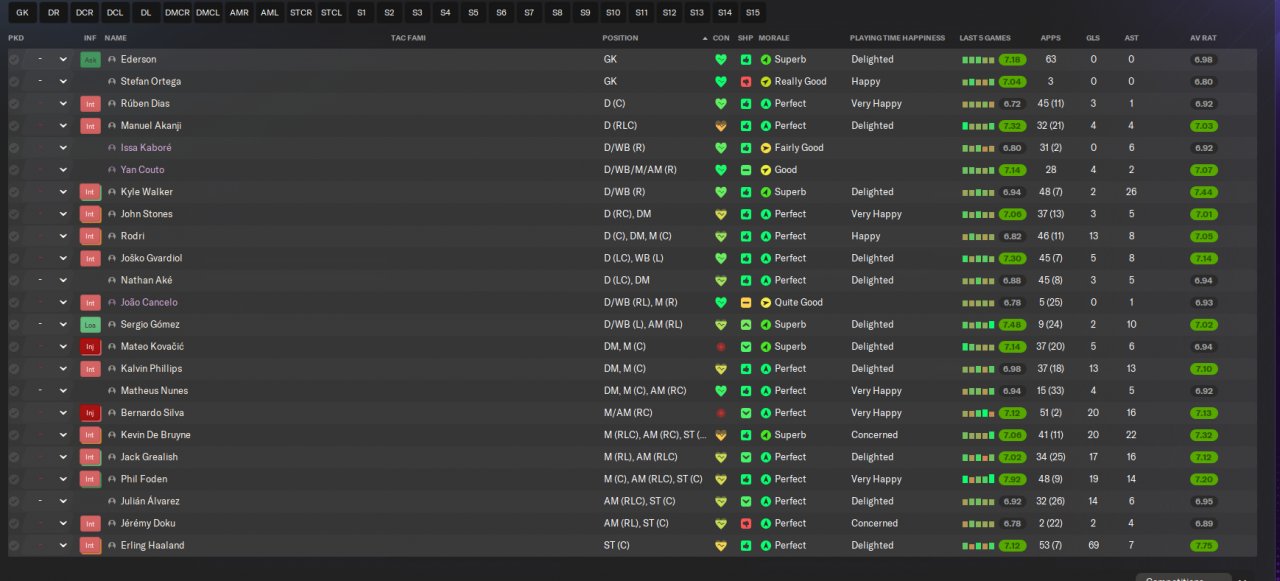
Task: Click player profile icon beside Rodri
Action: pyautogui.click(x=112, y=236)
